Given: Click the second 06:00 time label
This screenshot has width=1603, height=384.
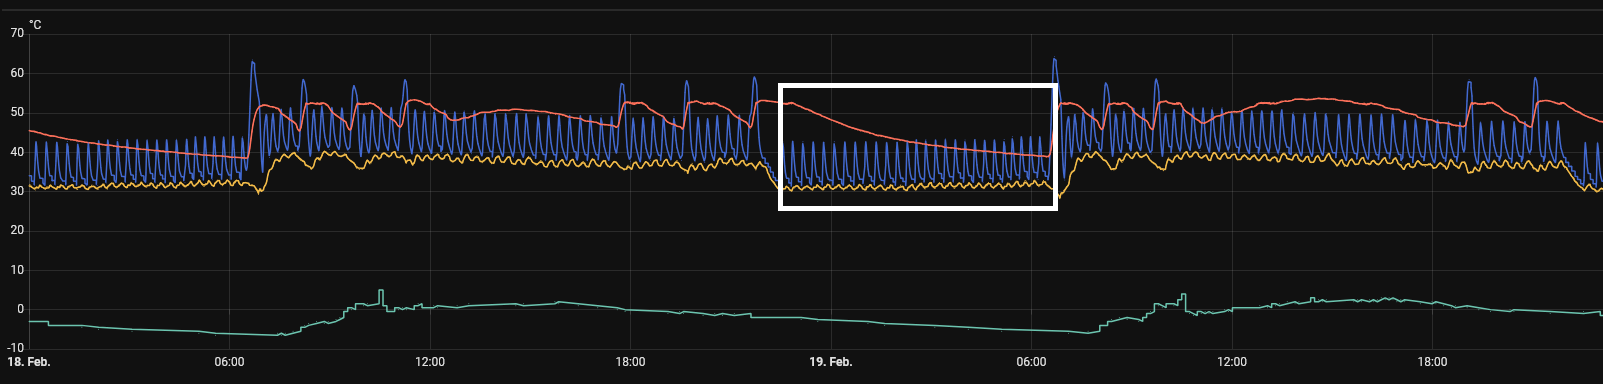Looking at the screenshot, I should click(1031, 362).
